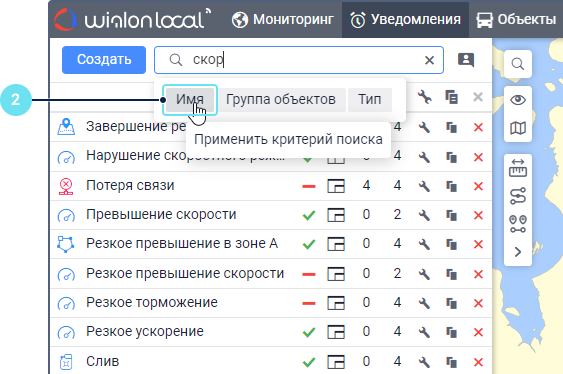Open map search tool
Image resolution: width=563 pixels, height=374 pixels.
pos(518,64)
